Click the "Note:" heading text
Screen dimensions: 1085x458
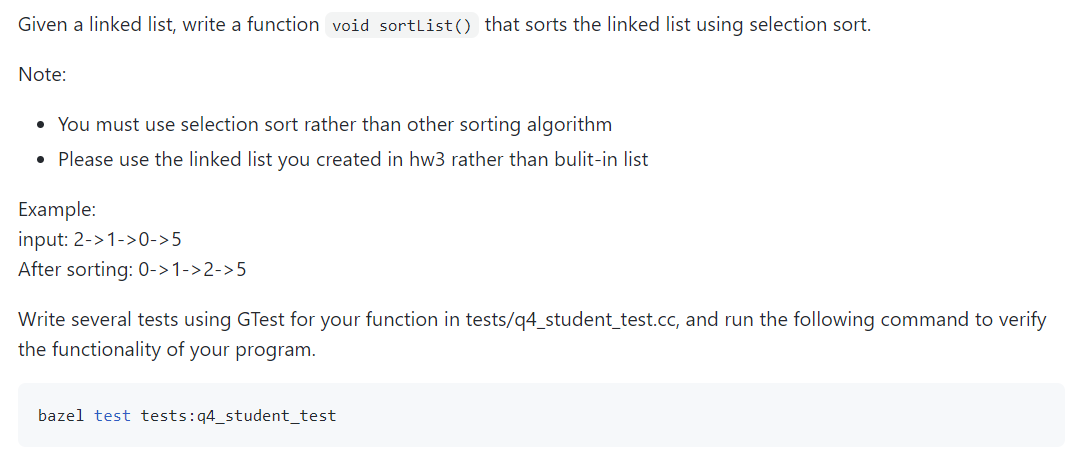pyautogui.click(x=42, y=74)
